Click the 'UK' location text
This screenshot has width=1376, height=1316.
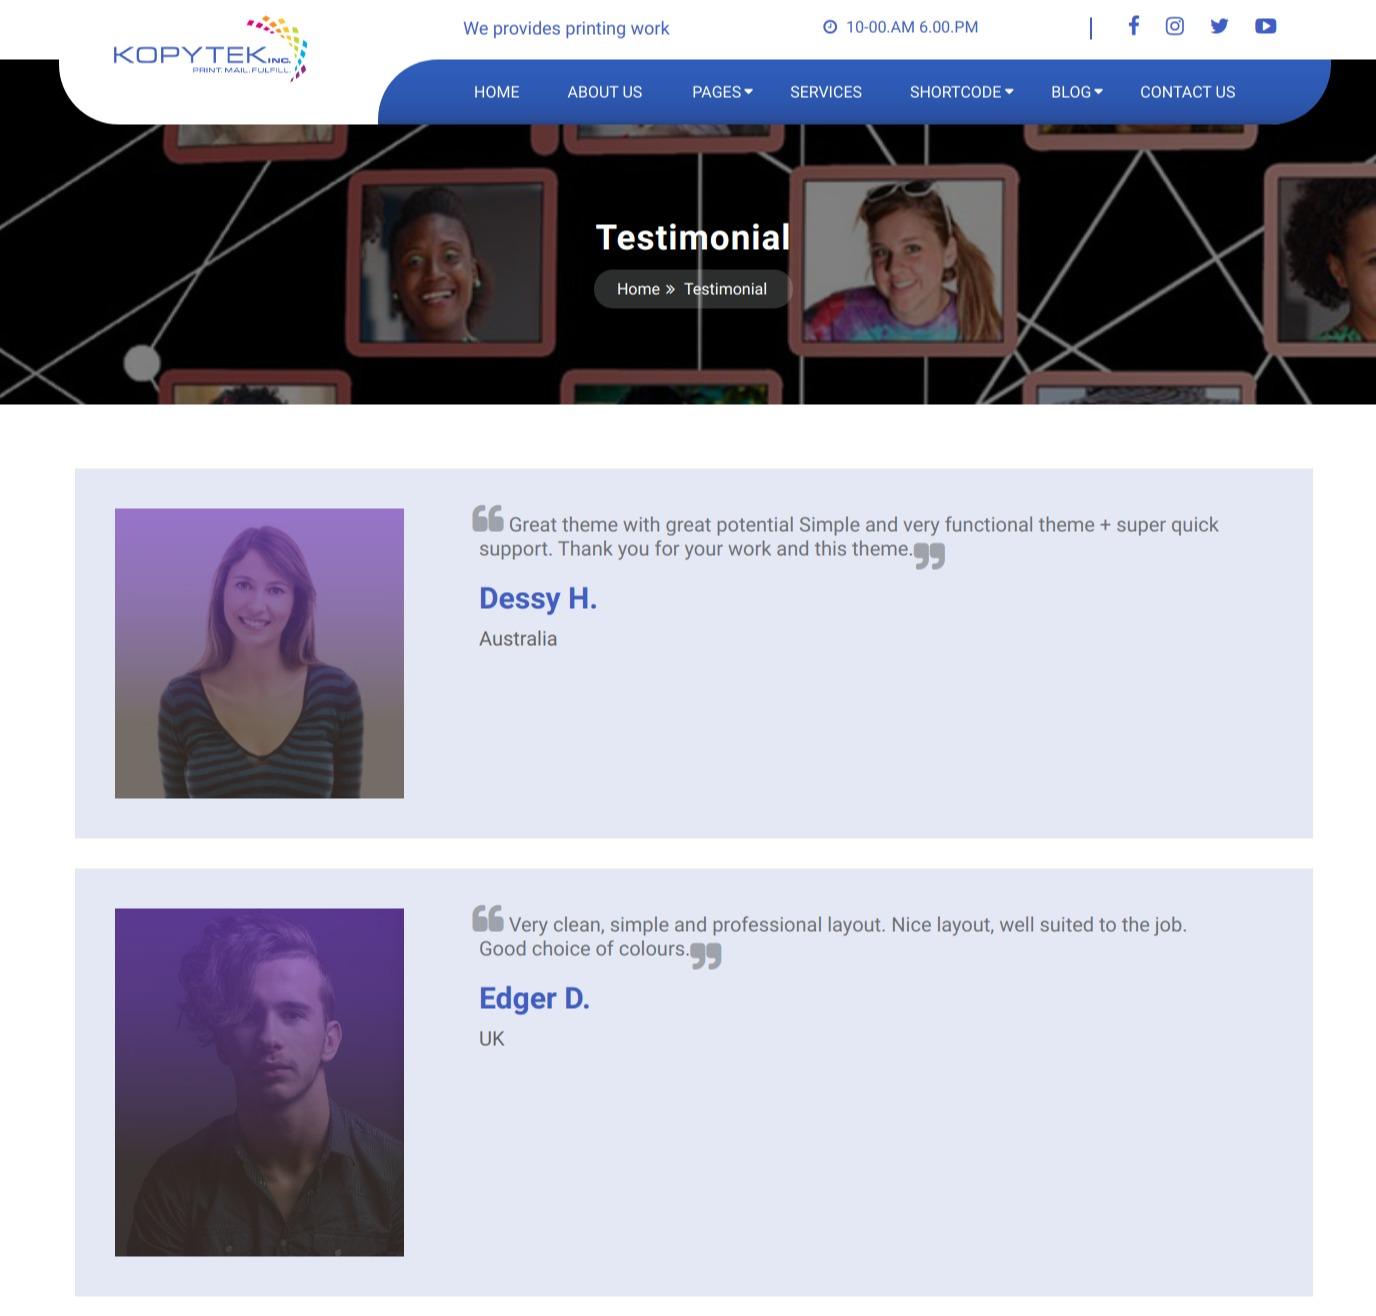point(492,1038)
